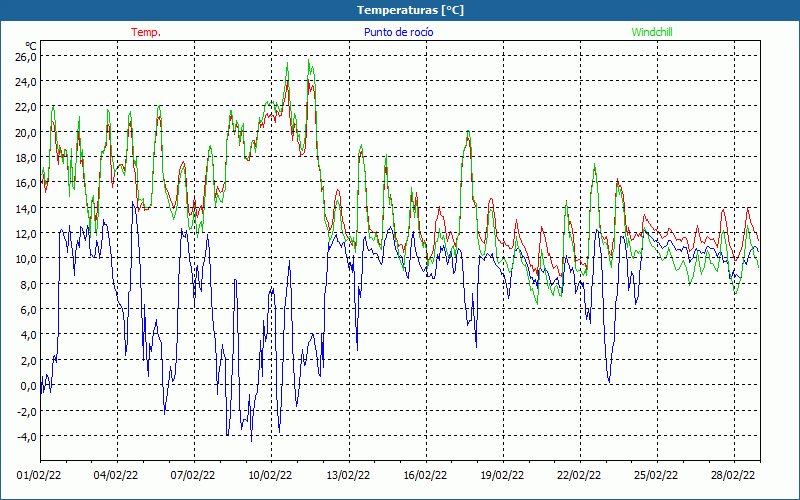Select the -4,0 y-axis value
The width and height of the screenshot is (800, 500).
point(27,436)
